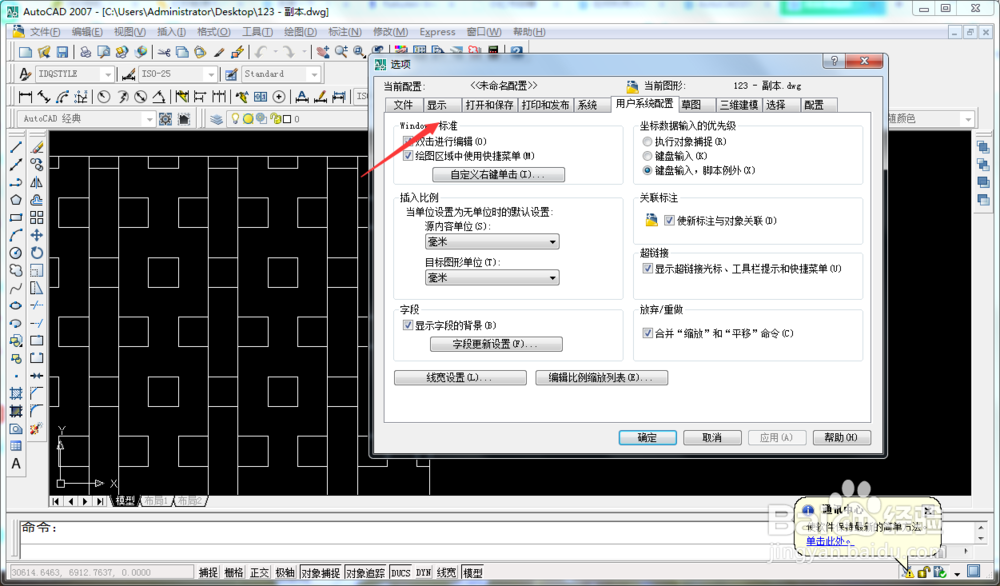Click the 自定义右键单击 button
Screen dimensions: 1000x586
[x=498, y=175]
